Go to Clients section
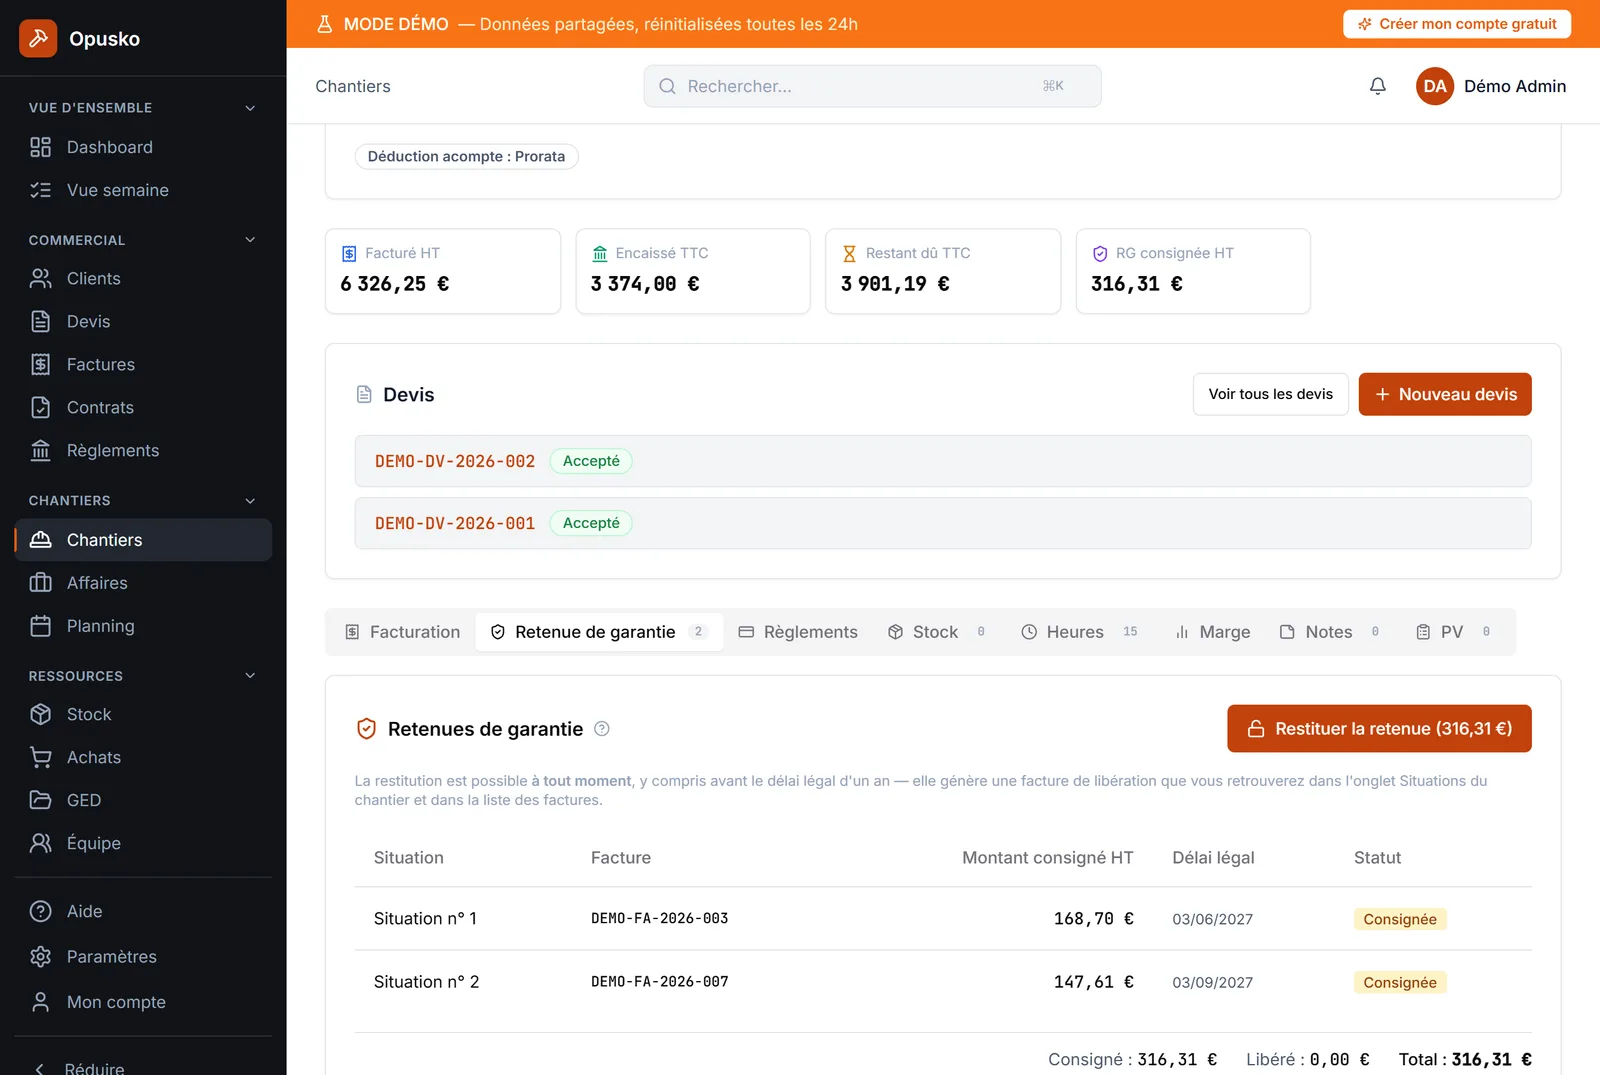Screen dimensions: 1600x1075 [143, 278]
